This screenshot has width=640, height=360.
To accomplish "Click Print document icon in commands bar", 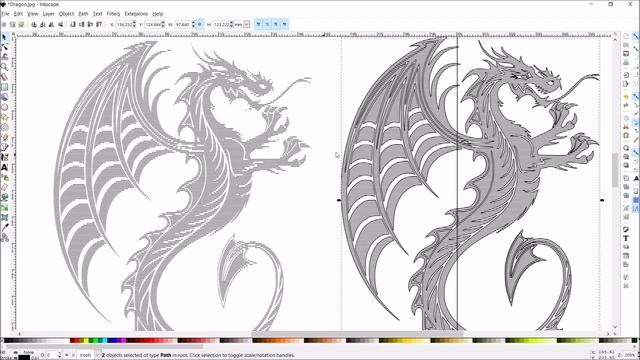I will point(626,62).
